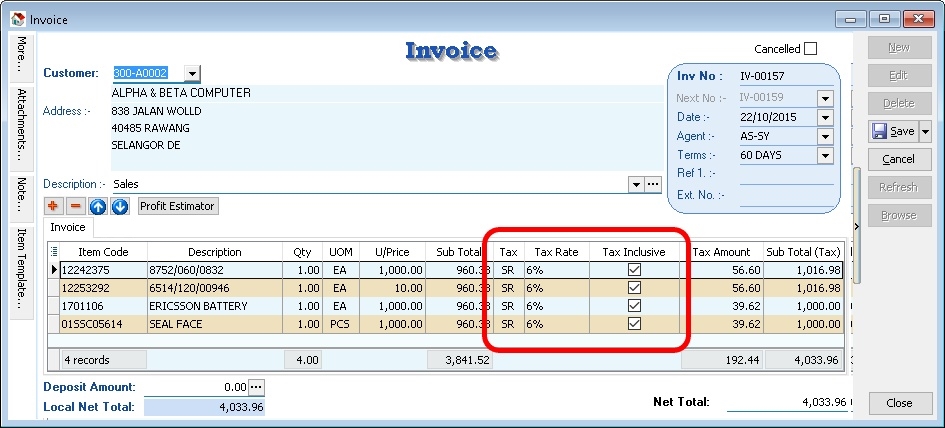Open the Date picker dropdown arrow
Image resolution: width=945 pixels, height=428 pixels.
click(825, 118)
